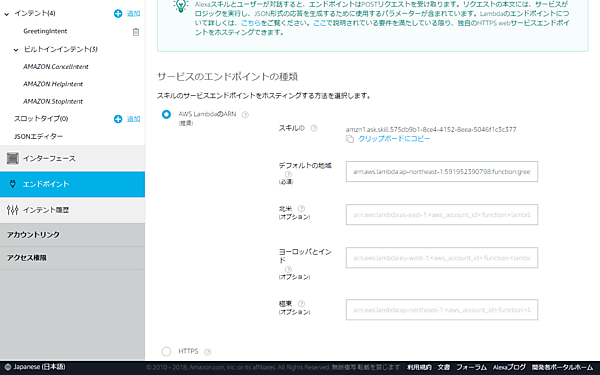Click クリップボードにコピー link
The height and width of the screenshot is (375, 600).
tap(394, 139)
